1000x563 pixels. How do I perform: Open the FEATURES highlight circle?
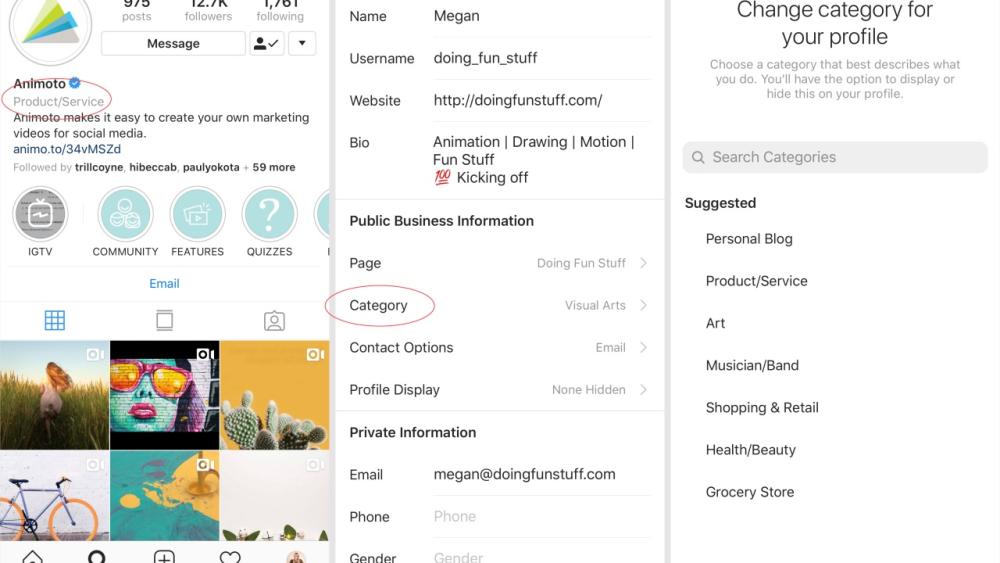click(x=197, y=215)
